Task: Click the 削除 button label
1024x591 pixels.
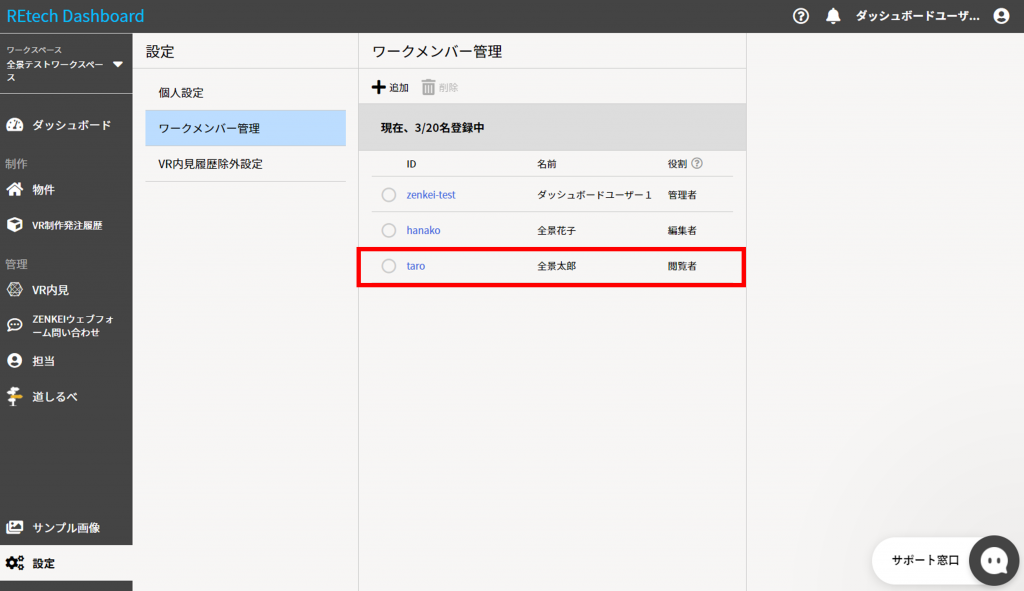Action: click(x=448, y=88)
